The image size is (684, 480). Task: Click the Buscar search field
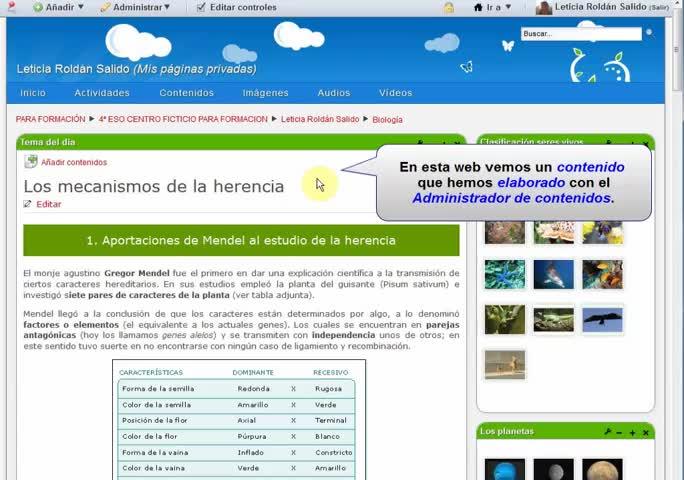[581, 34]
